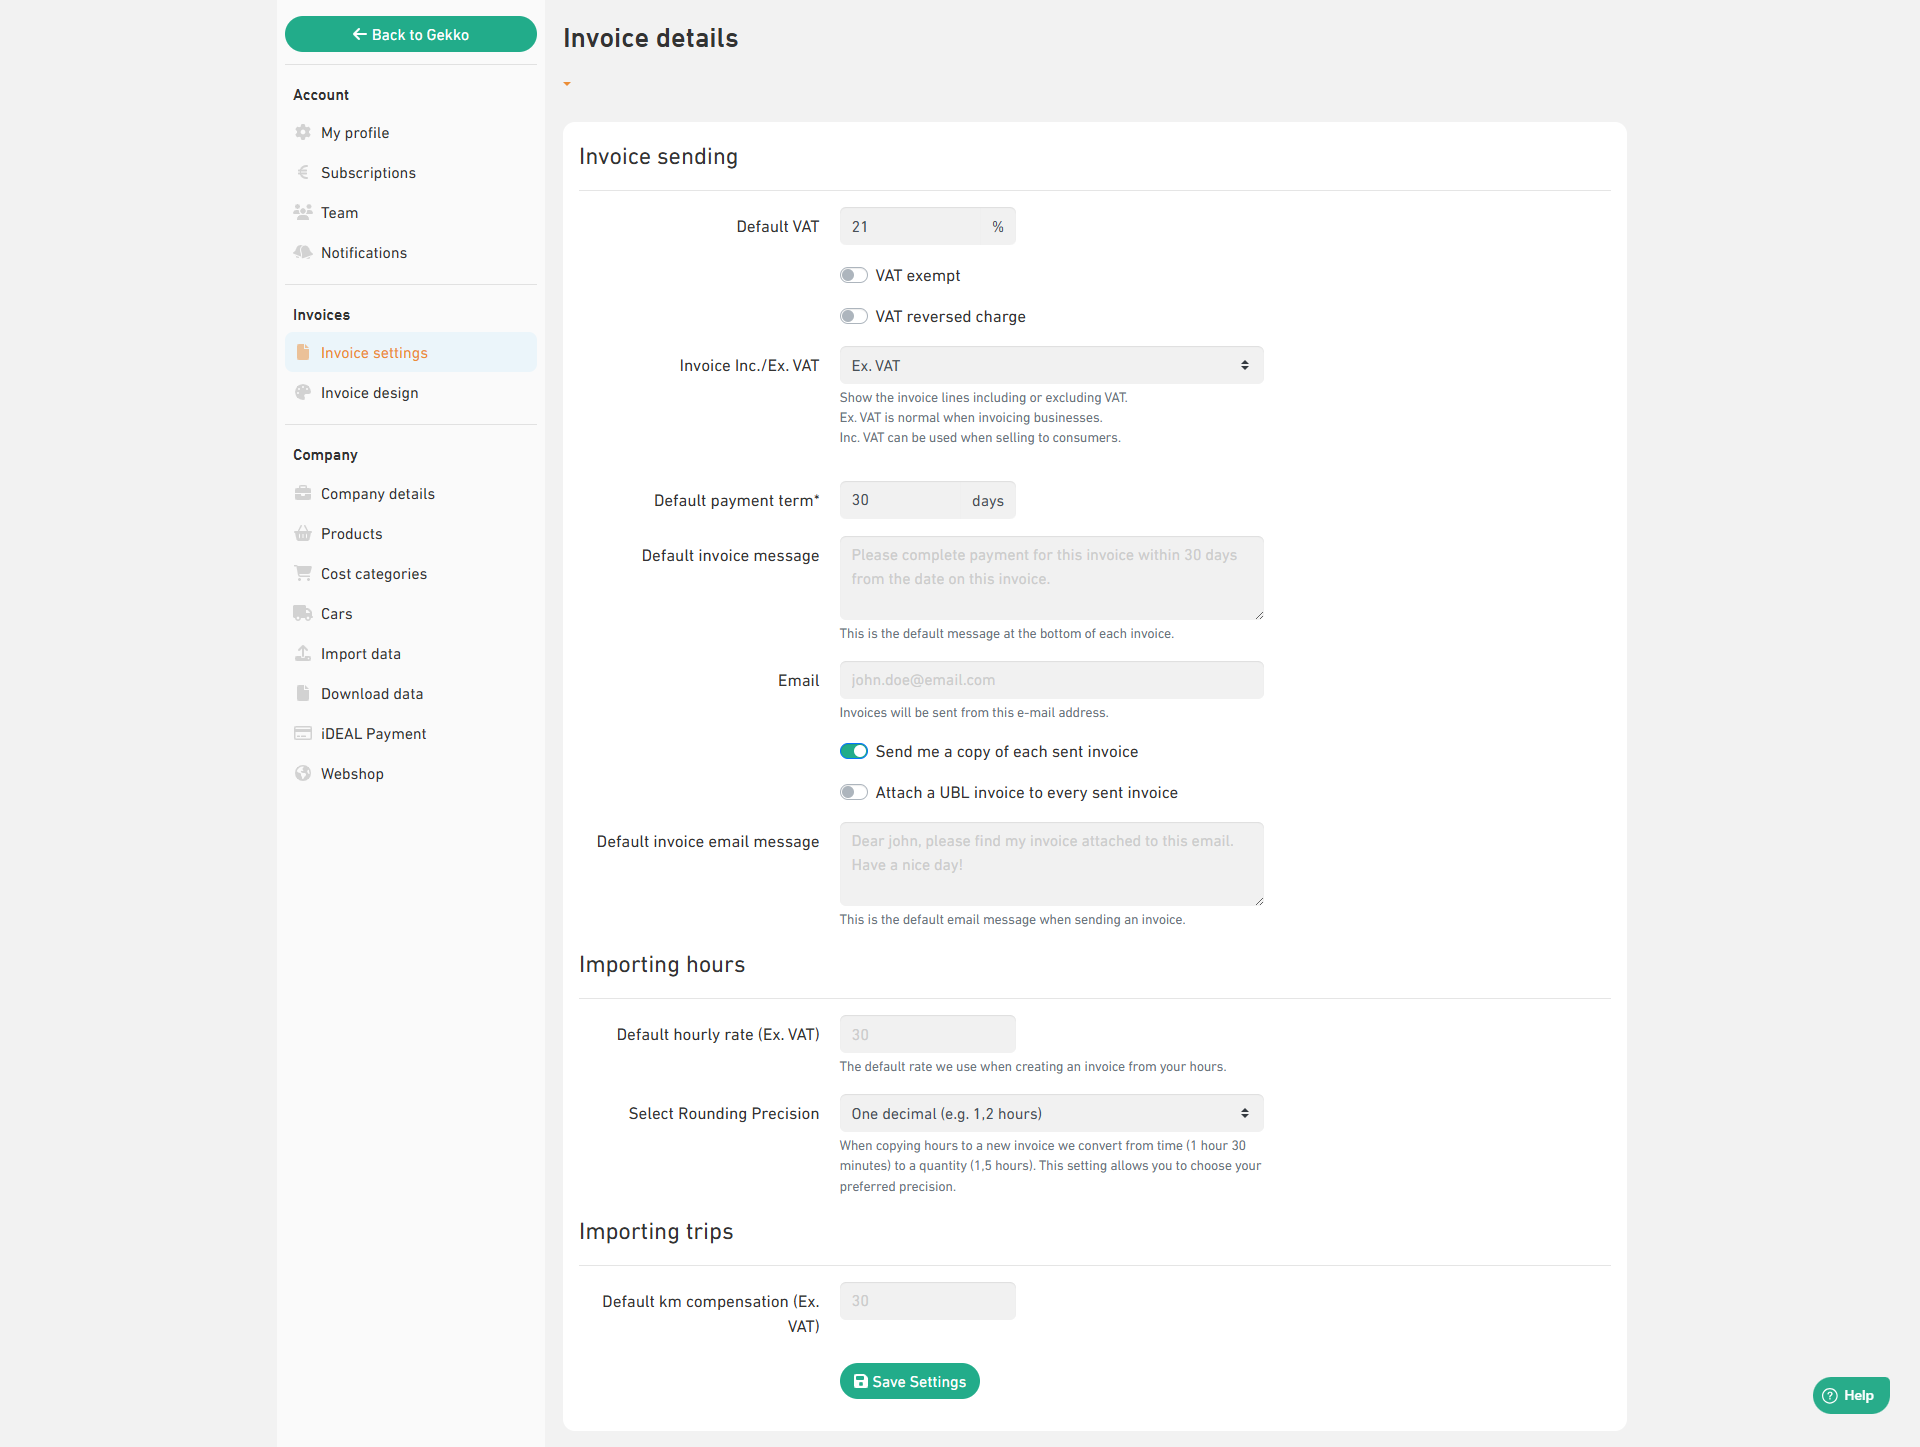This screenshot has height=1447, width=1920.
Task: Click the Save Settings button
Action: pyautogui.click(x=909, y=1381)
